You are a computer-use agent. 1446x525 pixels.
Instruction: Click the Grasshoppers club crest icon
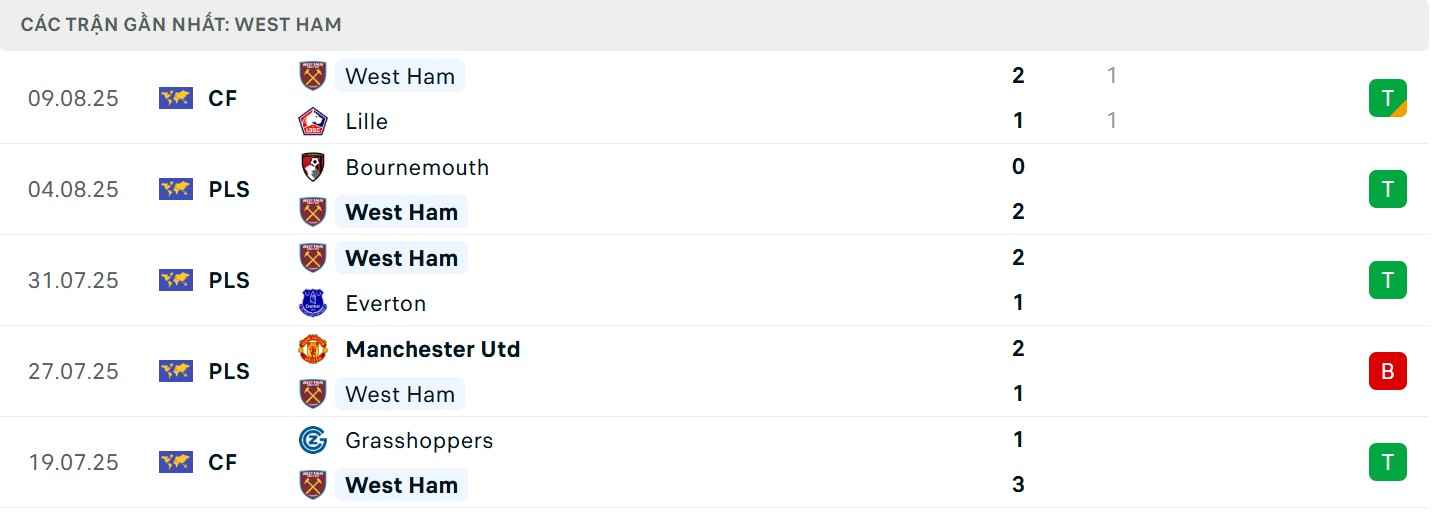pos(313,440)
